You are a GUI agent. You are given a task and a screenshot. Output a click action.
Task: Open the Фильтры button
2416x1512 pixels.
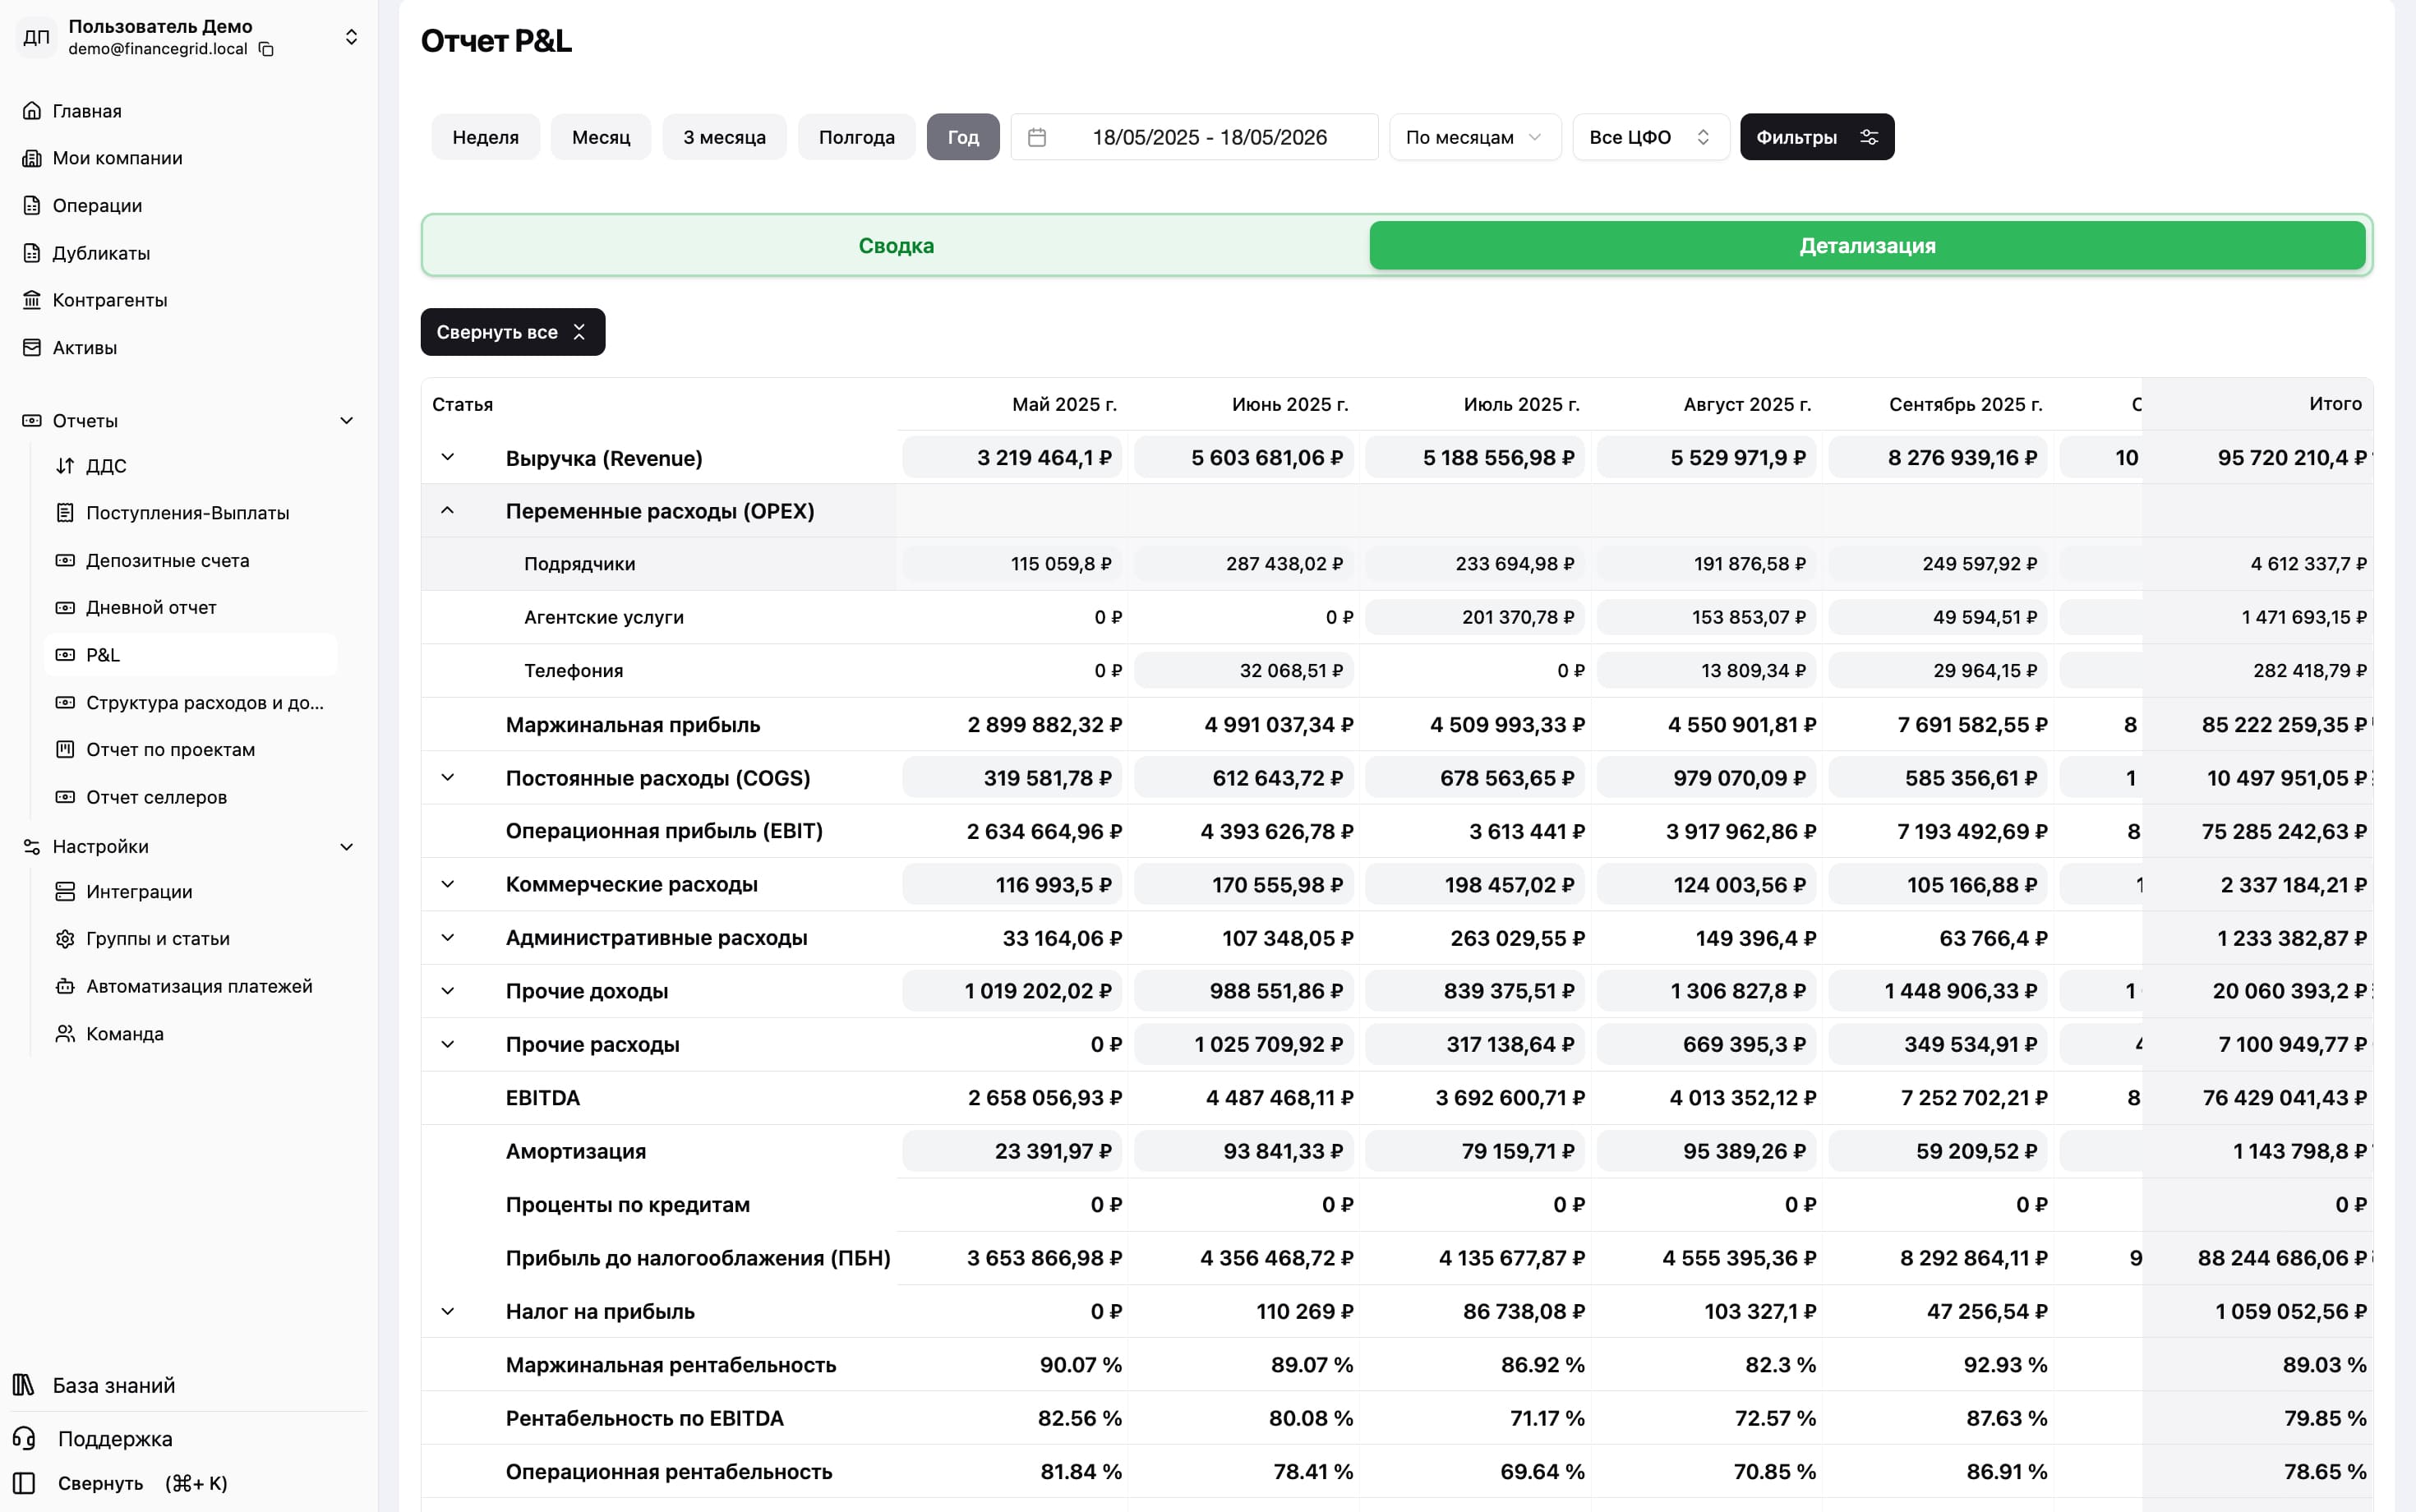coord(1817,137)
